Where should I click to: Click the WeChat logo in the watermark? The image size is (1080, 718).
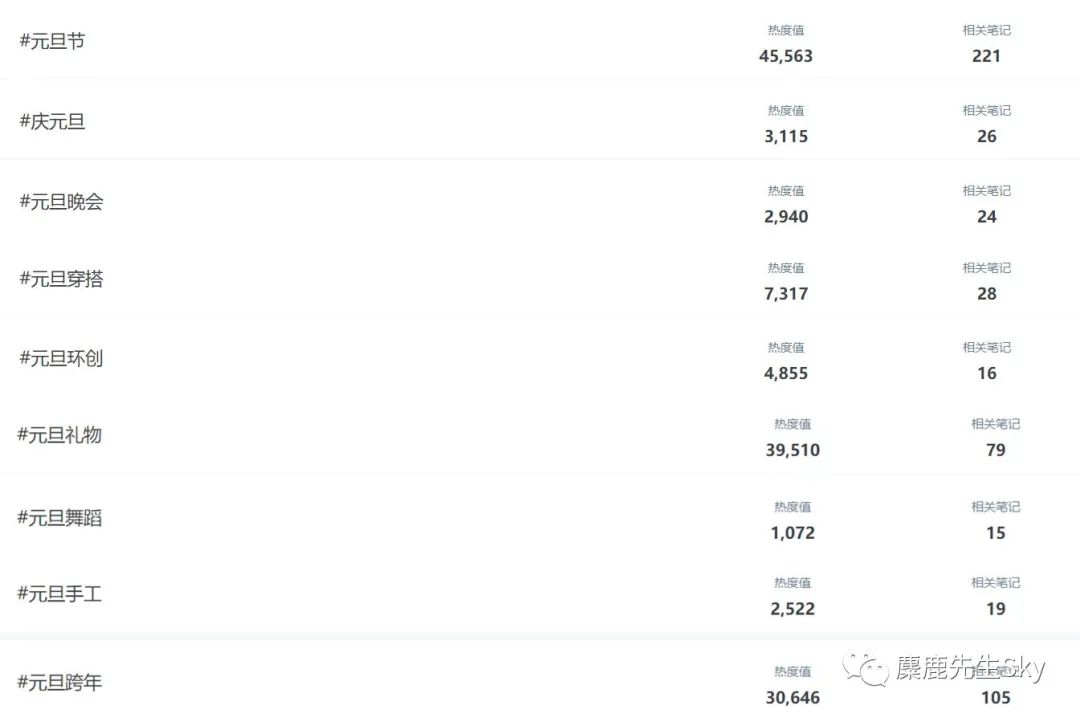(865, 668)
